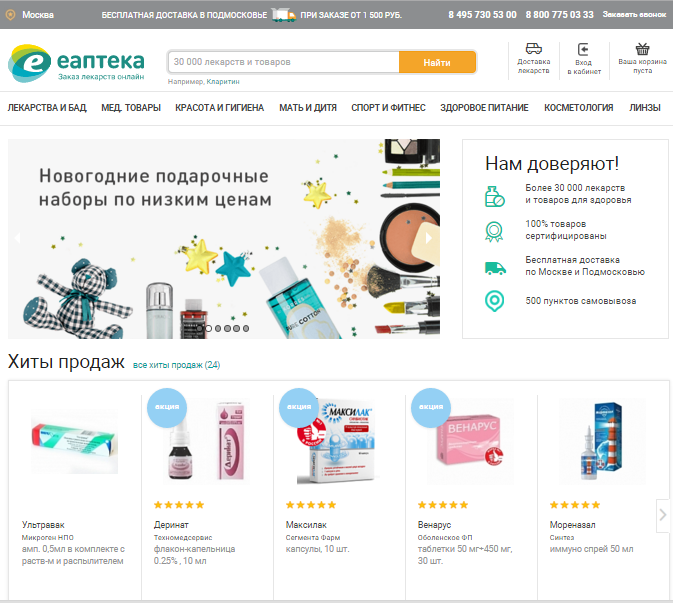Open МАТЬ И ДИТЯ menu
This screenshot has height=603, width=673.
coord(308,108)
